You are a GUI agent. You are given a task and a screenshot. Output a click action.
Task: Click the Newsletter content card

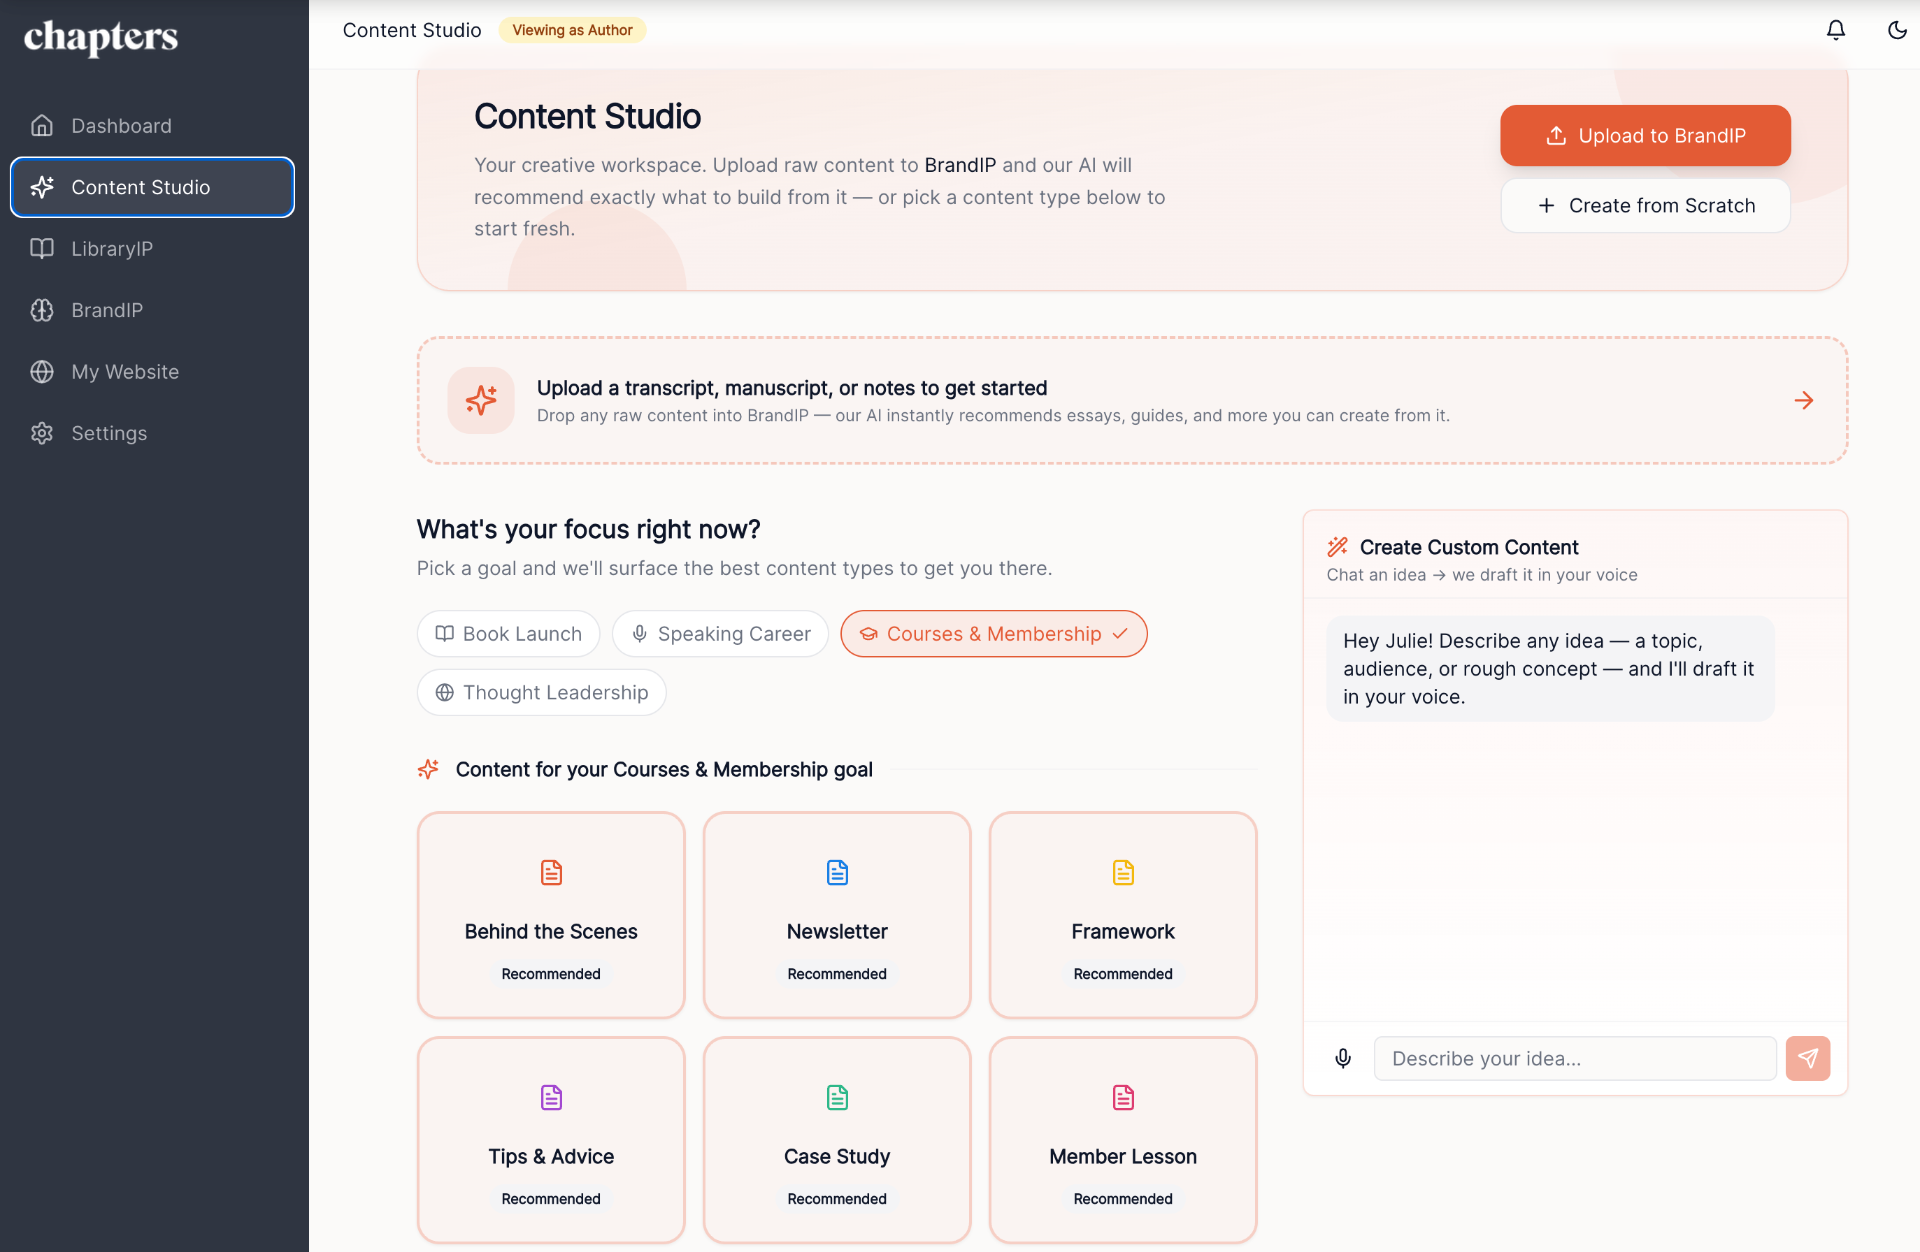(837, 915)
